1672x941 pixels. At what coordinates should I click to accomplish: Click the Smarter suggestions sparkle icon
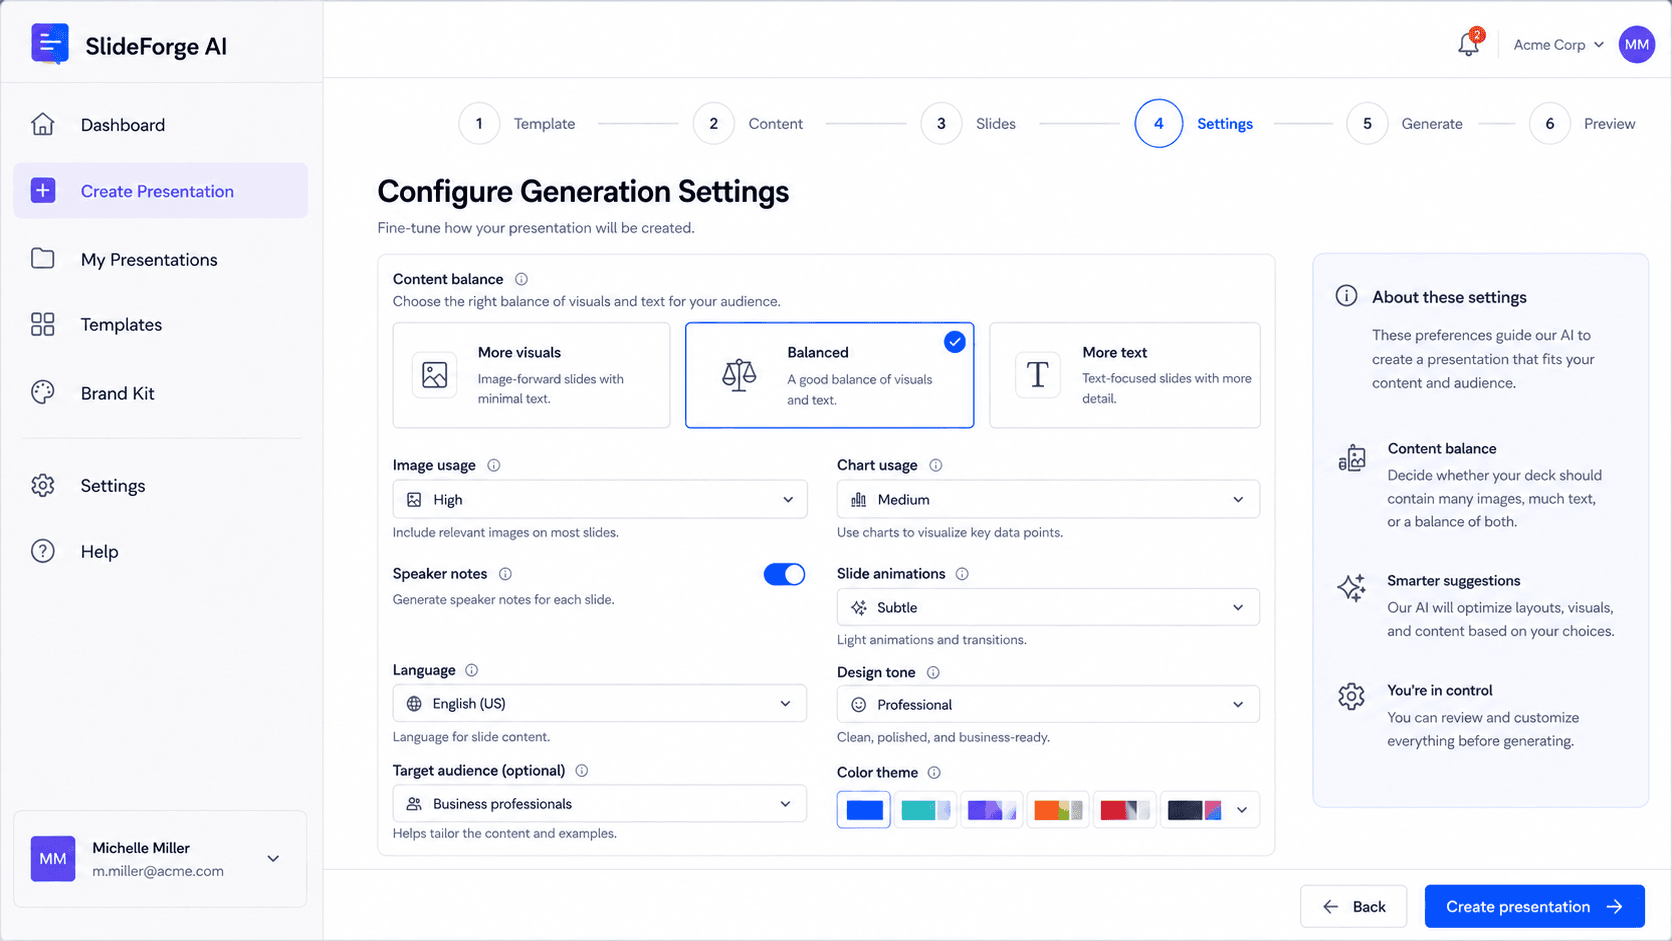pyautogui.click(x=1352, y=588)
